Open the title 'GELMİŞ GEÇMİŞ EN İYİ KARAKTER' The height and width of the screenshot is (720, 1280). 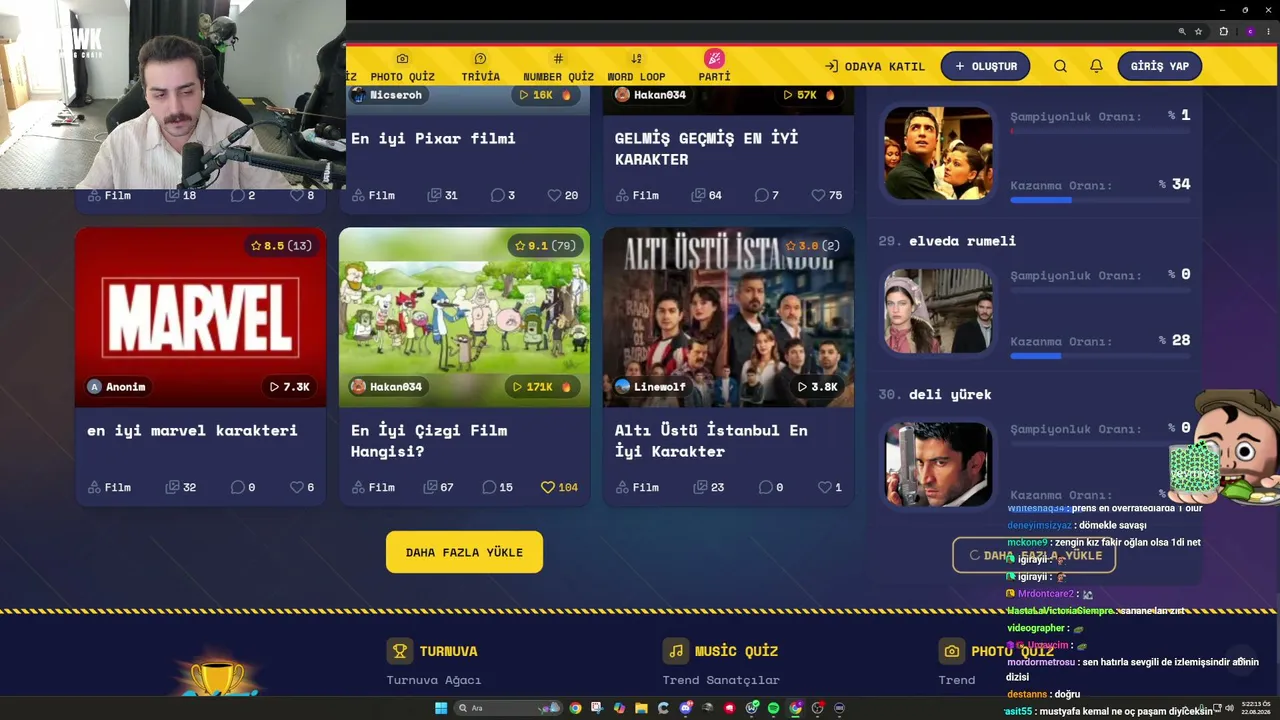pos(706,149)
